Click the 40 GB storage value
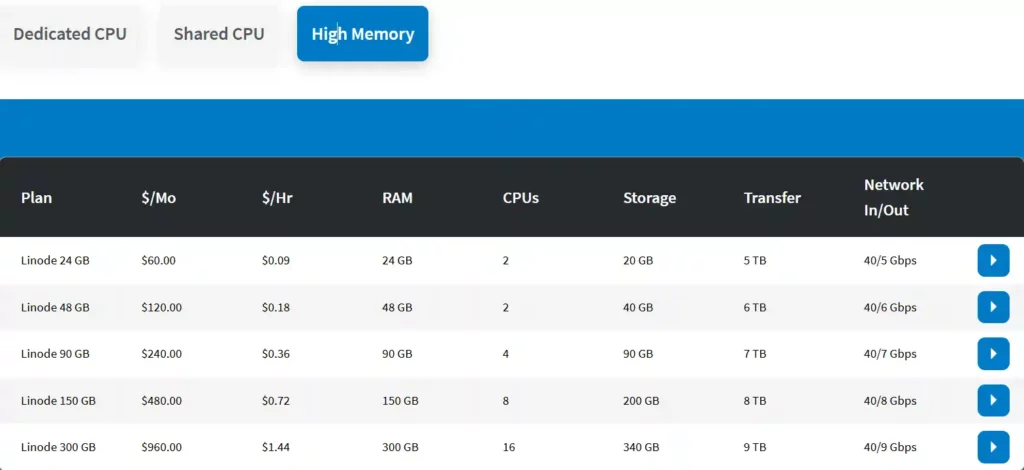The image size is (1024, 470). 638,307
